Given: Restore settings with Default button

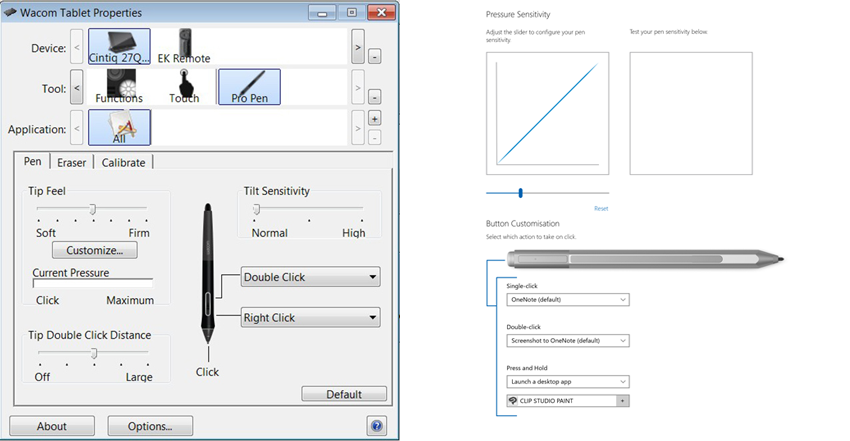Looking at the screenshot, I should point(344,394).
